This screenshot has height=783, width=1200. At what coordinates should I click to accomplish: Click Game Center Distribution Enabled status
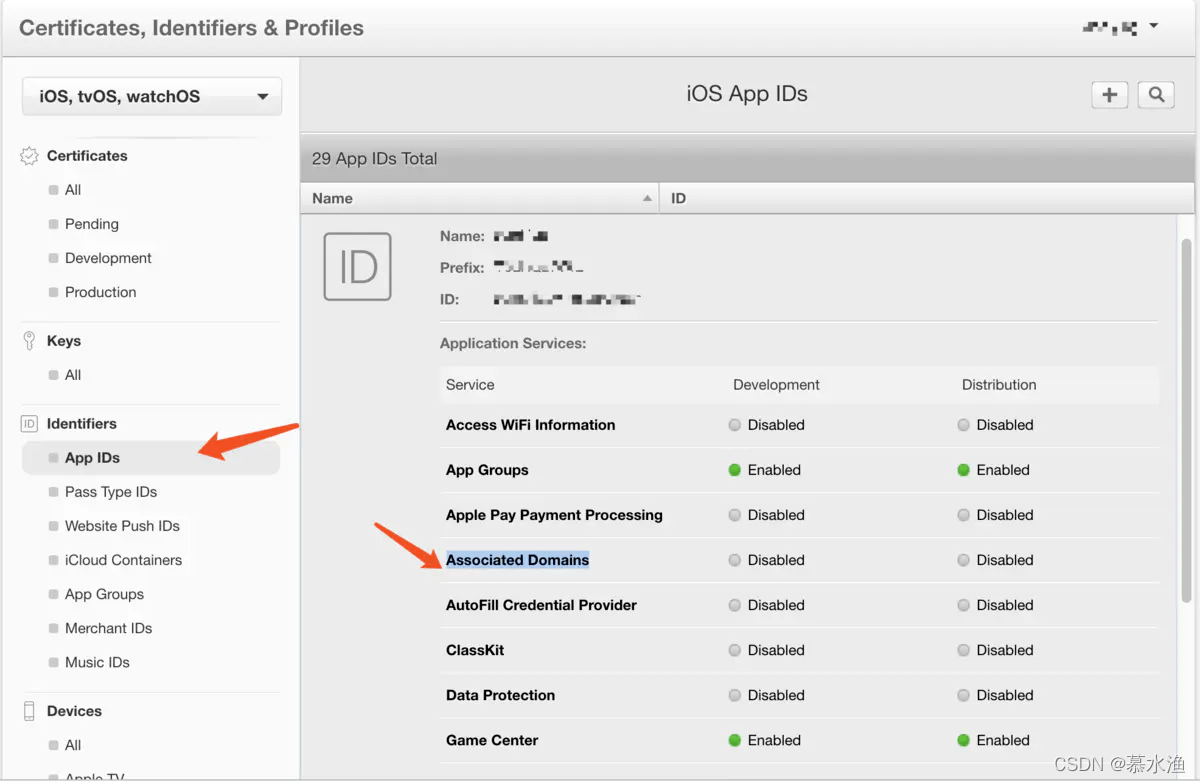(993, 740)
